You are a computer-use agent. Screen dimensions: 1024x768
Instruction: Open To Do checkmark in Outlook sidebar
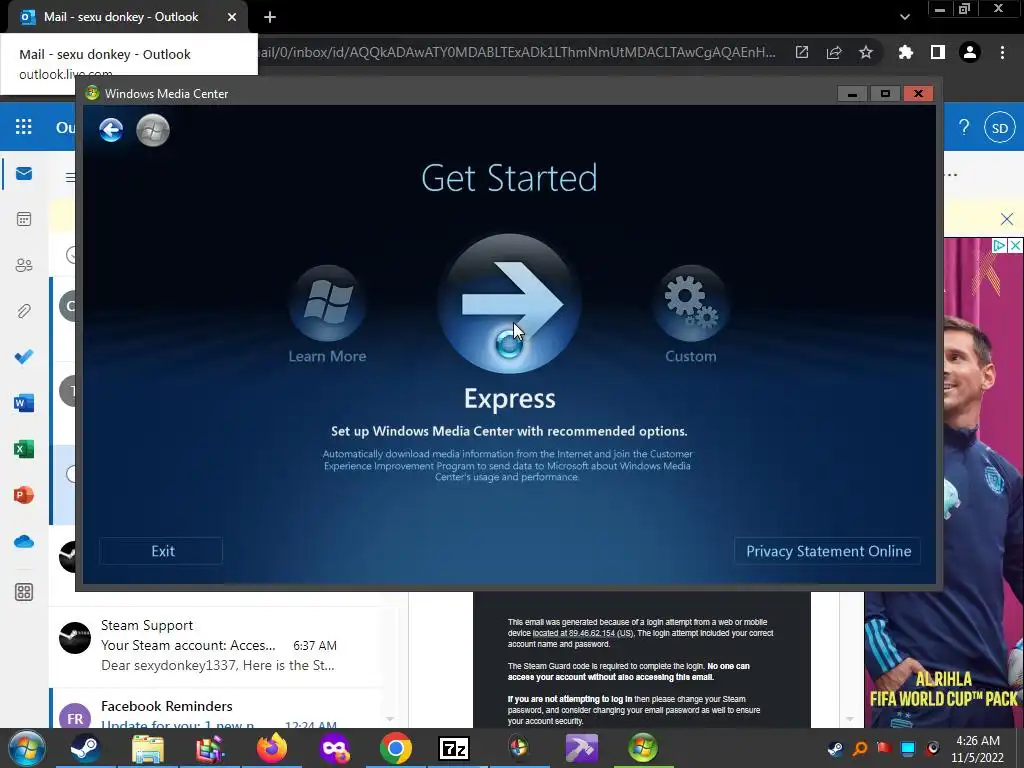click(24, 357)
